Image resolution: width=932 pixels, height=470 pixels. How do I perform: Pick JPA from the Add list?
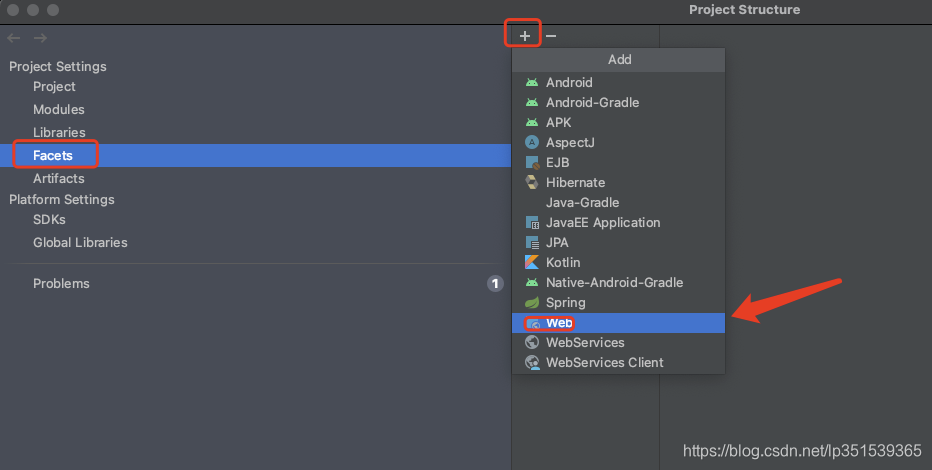pos(618,242)
